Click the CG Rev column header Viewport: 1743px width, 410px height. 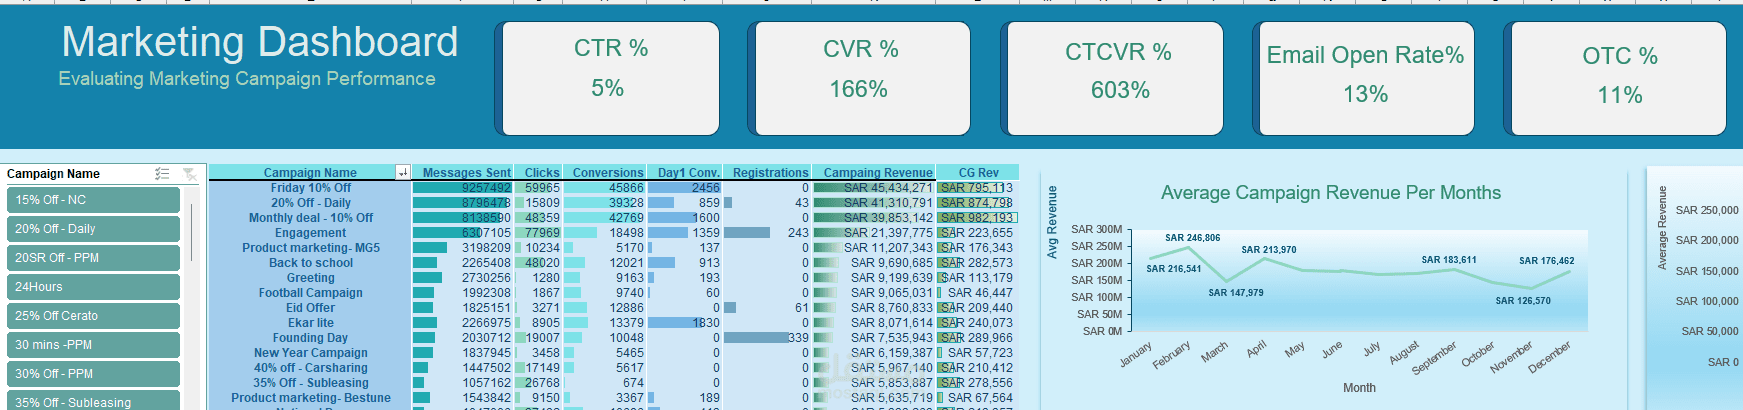(978, 172)
